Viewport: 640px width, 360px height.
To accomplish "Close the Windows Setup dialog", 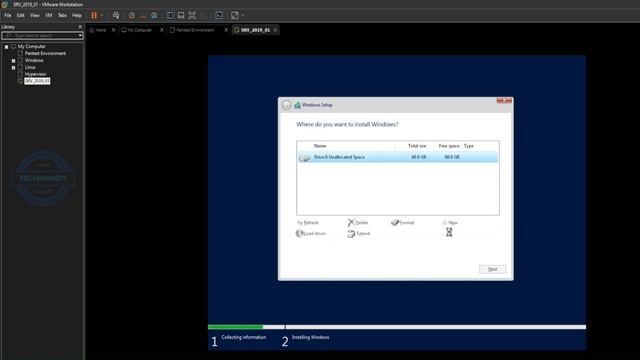I will click(x=504, y=100).
